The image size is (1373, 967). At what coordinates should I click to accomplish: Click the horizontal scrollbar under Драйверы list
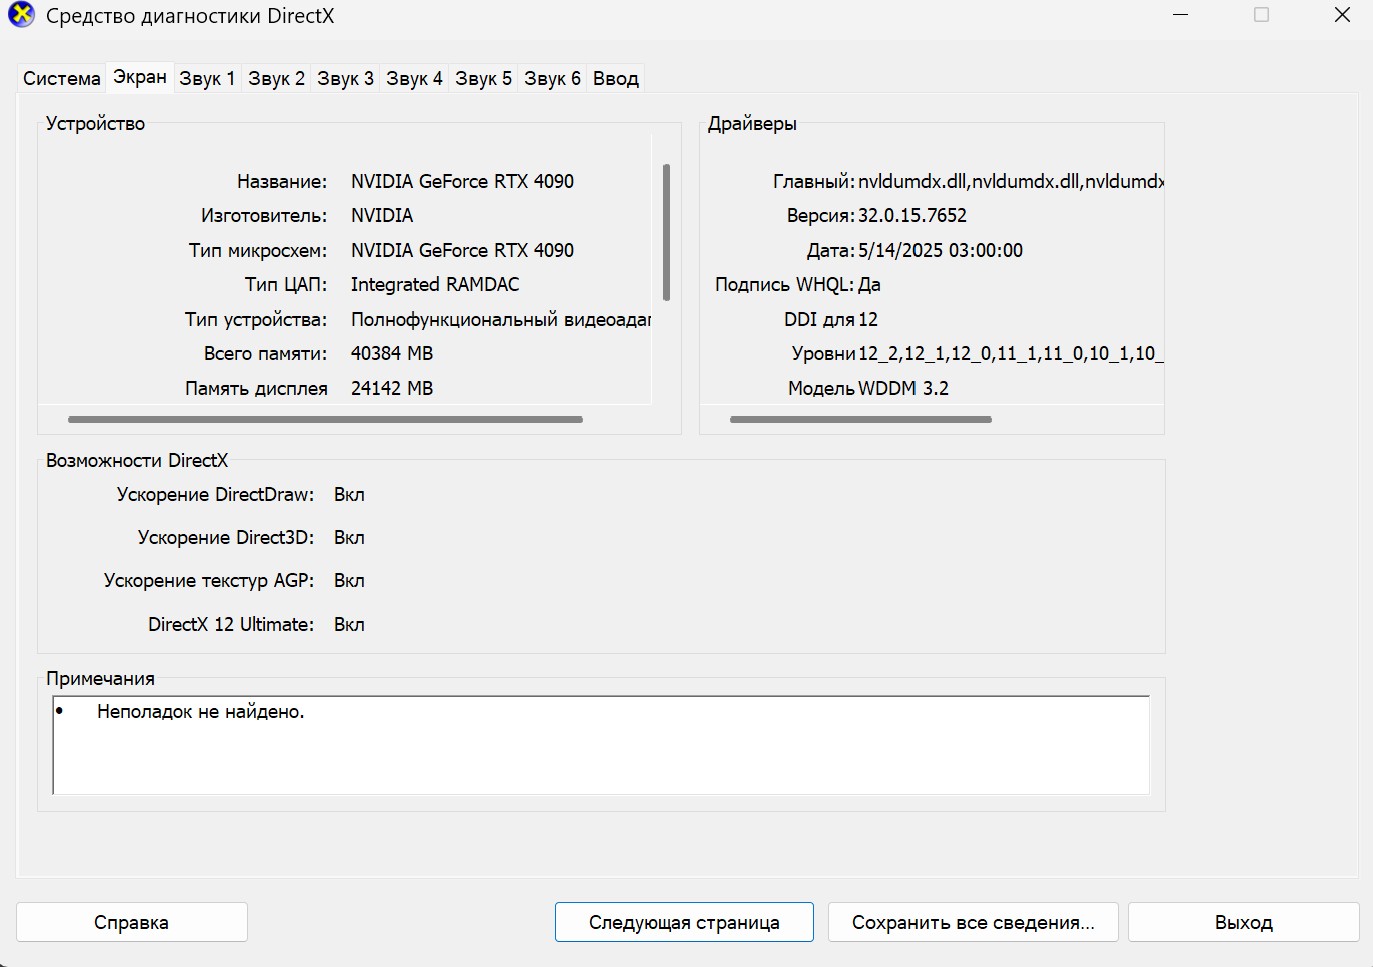[x=861, y=419]
